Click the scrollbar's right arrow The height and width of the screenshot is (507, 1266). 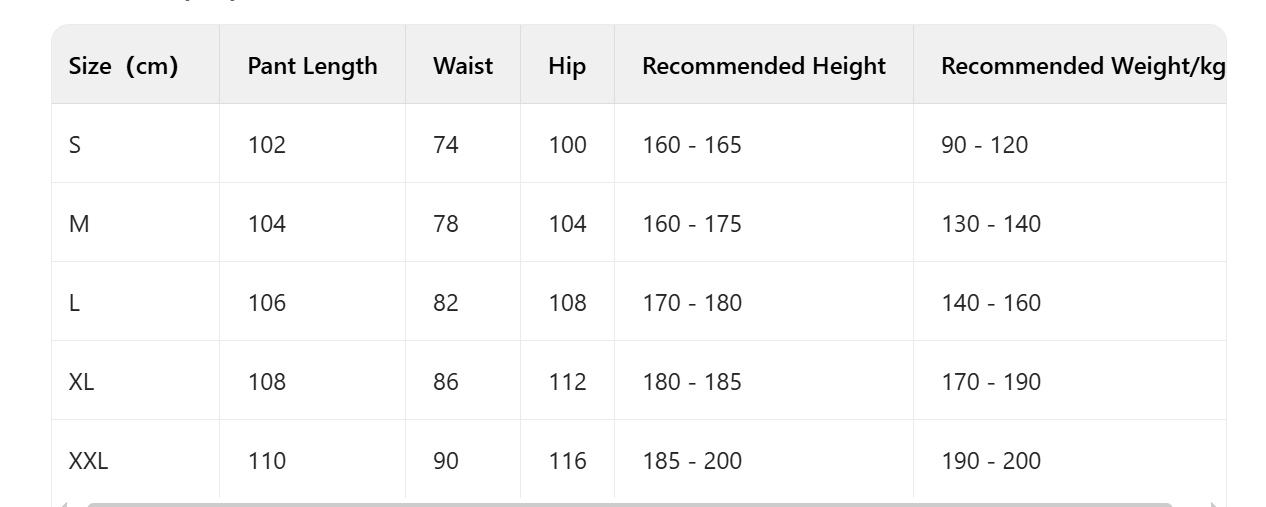click(x=1213, y=504)
